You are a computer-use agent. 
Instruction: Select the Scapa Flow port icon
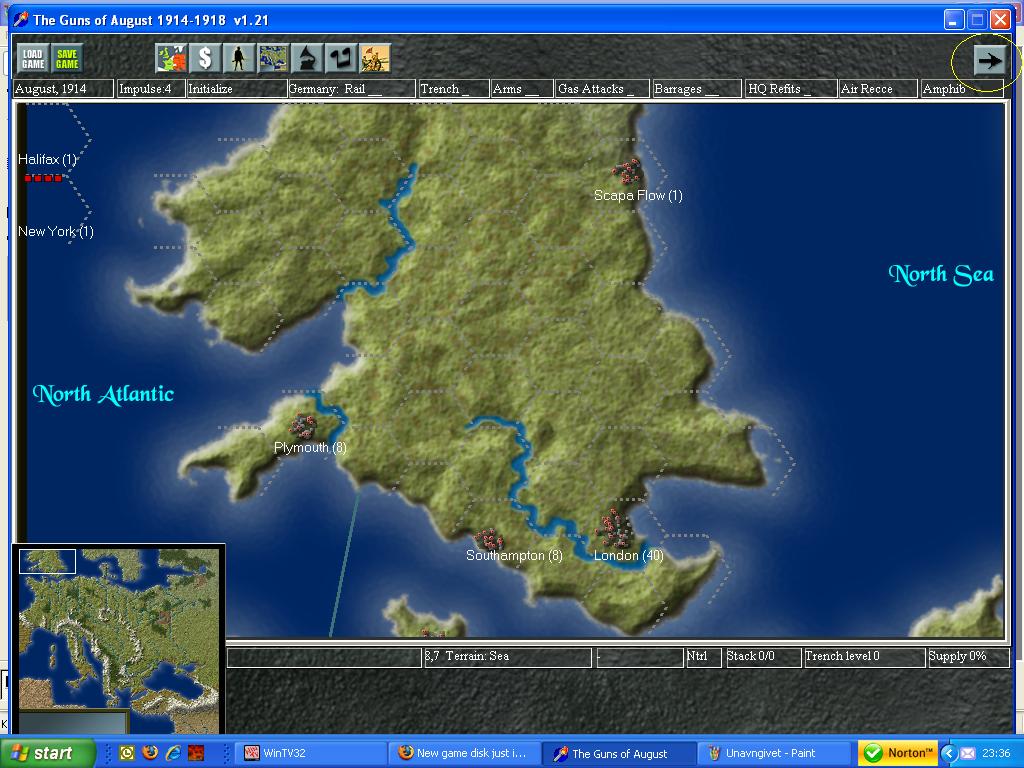(627, 172)
